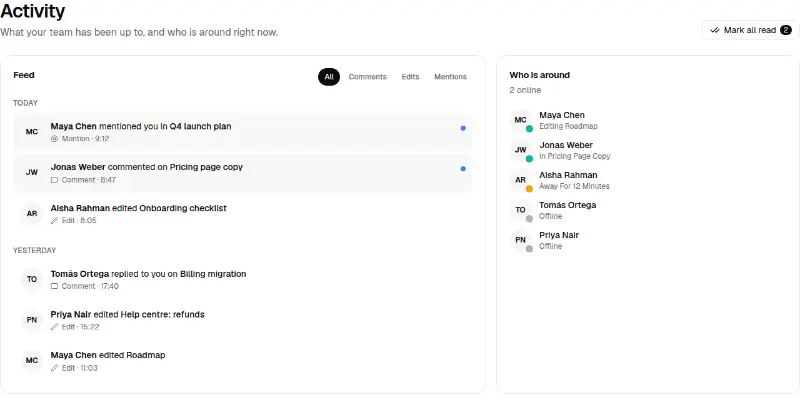Click Priya Nair's avatar in Who is around
The width and height of the screenshot is (800, 400).
pos(520,240)
